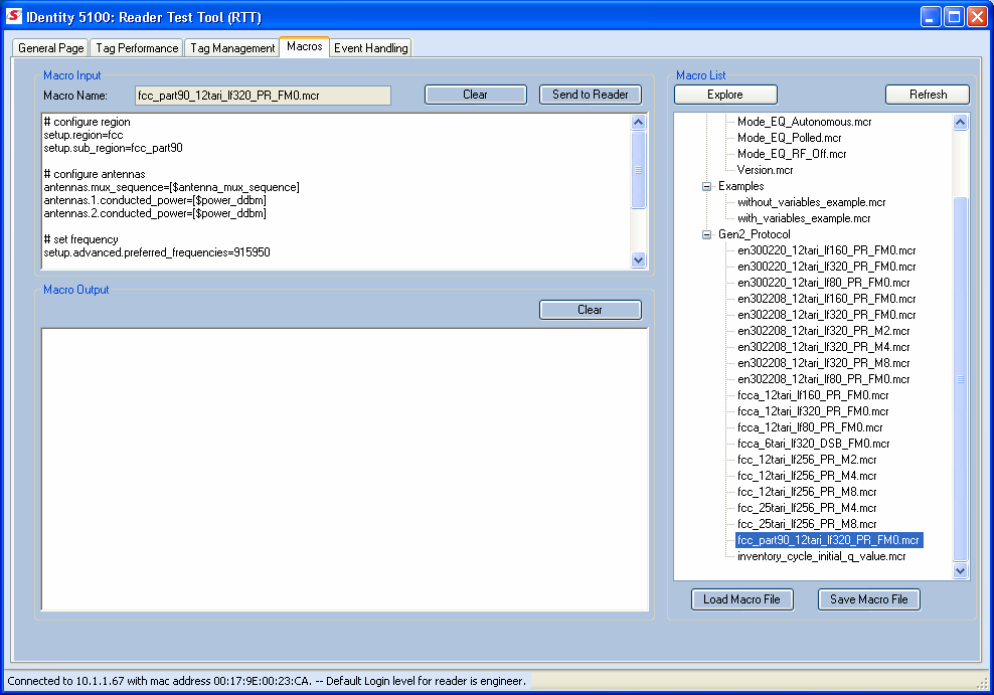
Task: Click the Explore button
Action: click(725, 94)
